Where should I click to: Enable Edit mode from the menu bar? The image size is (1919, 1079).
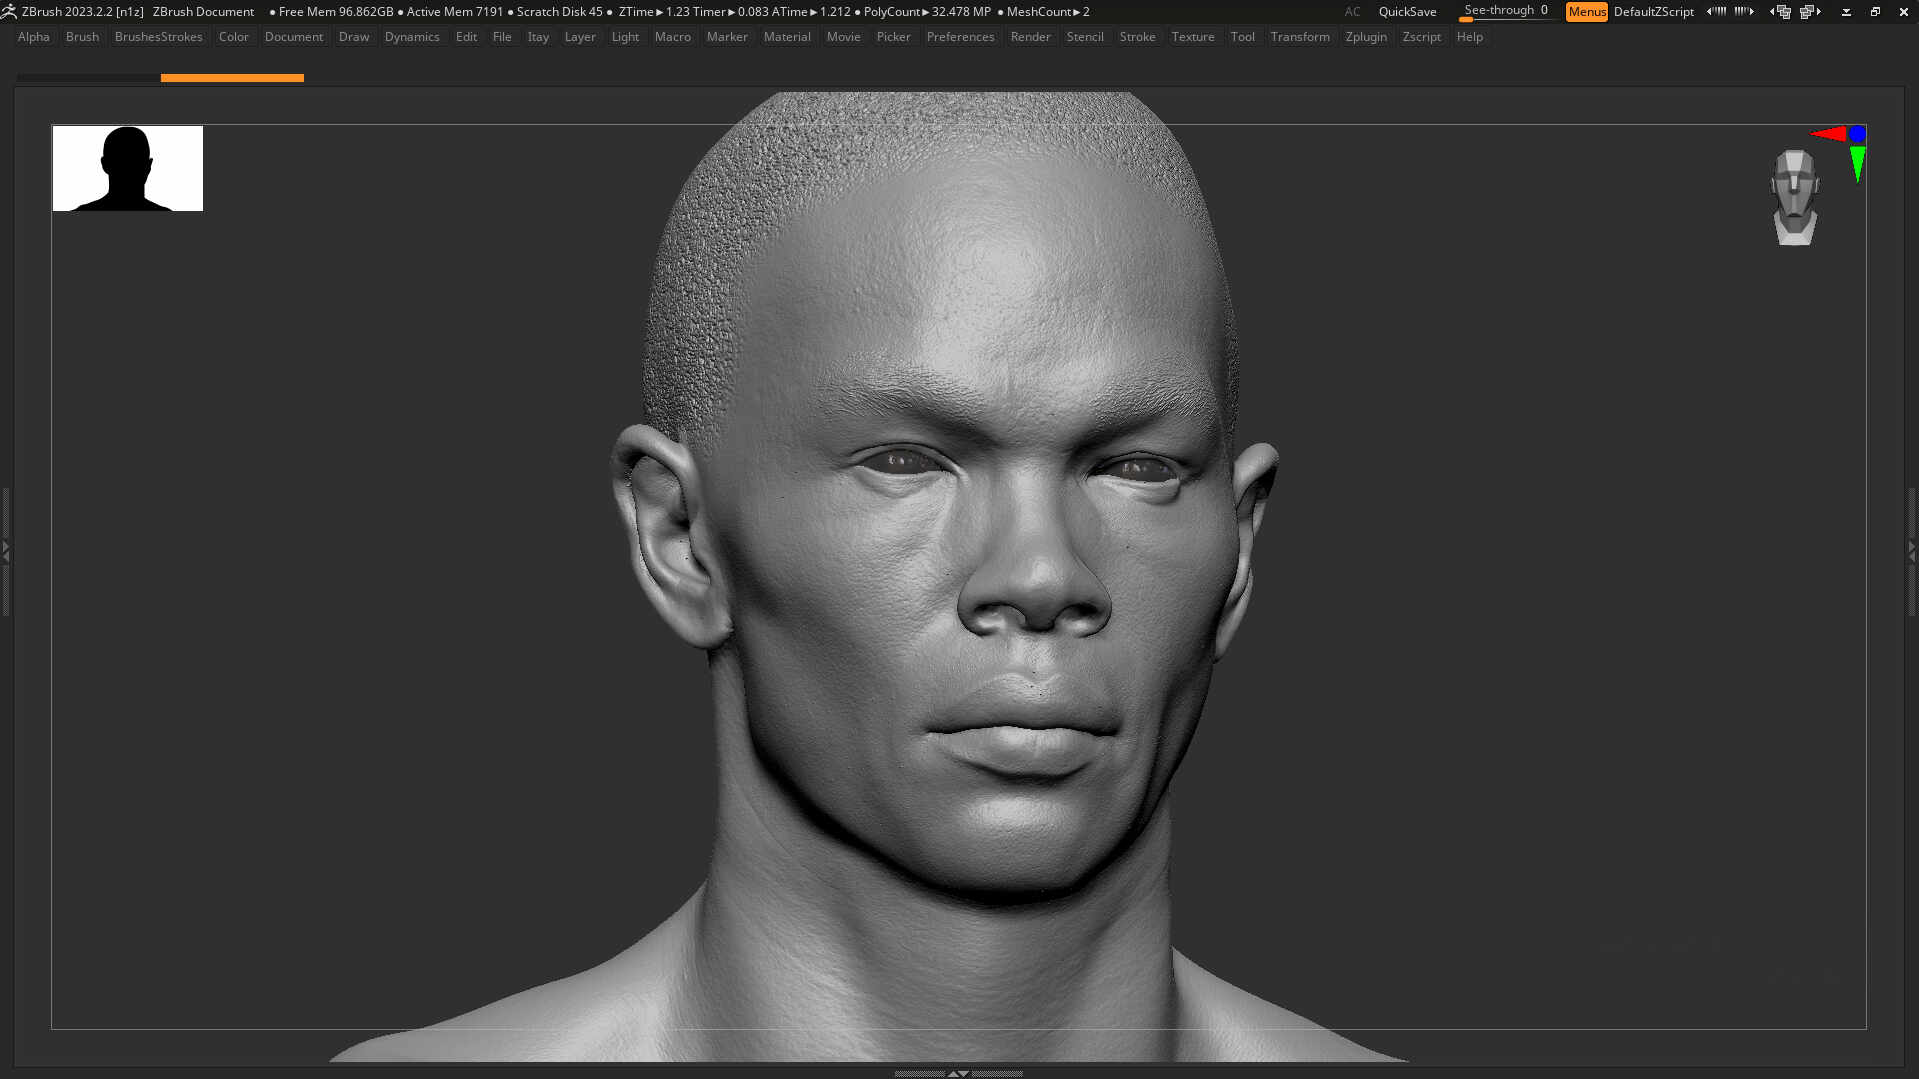(x=465, y=36)
